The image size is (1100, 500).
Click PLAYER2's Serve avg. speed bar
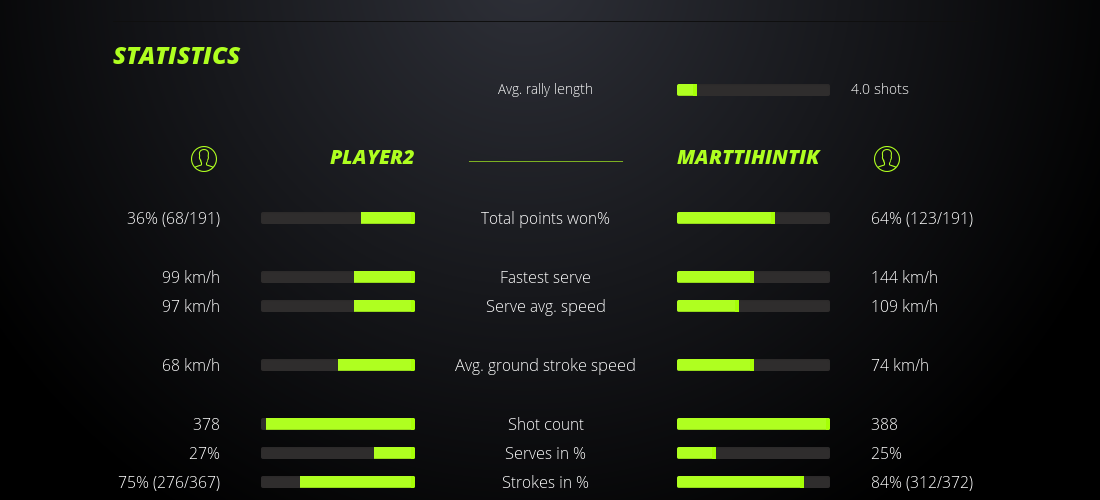pos(338,306)
